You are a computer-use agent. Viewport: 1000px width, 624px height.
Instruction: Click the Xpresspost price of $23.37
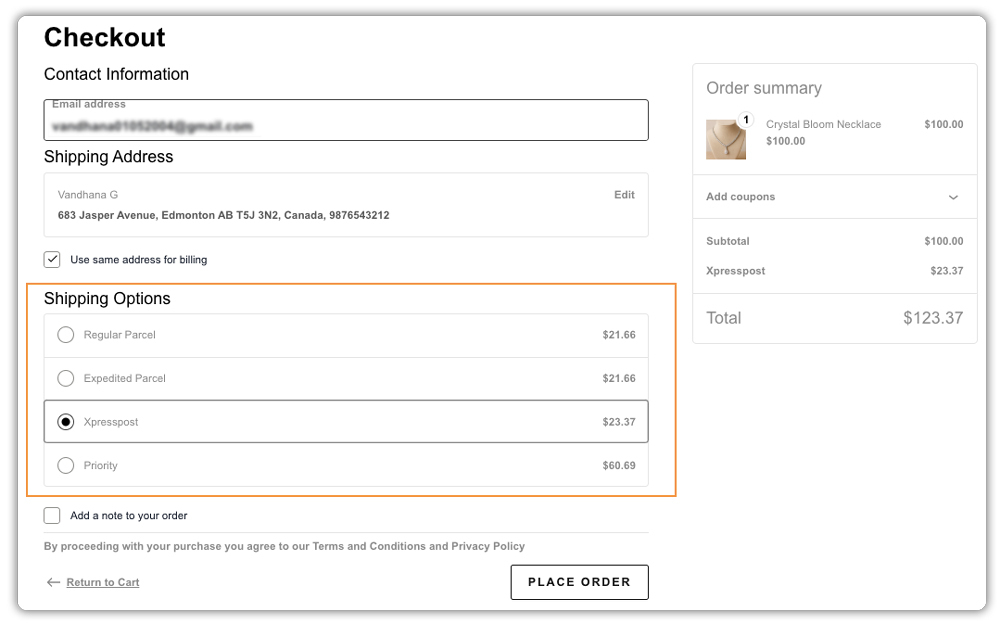tap(621, 421)
